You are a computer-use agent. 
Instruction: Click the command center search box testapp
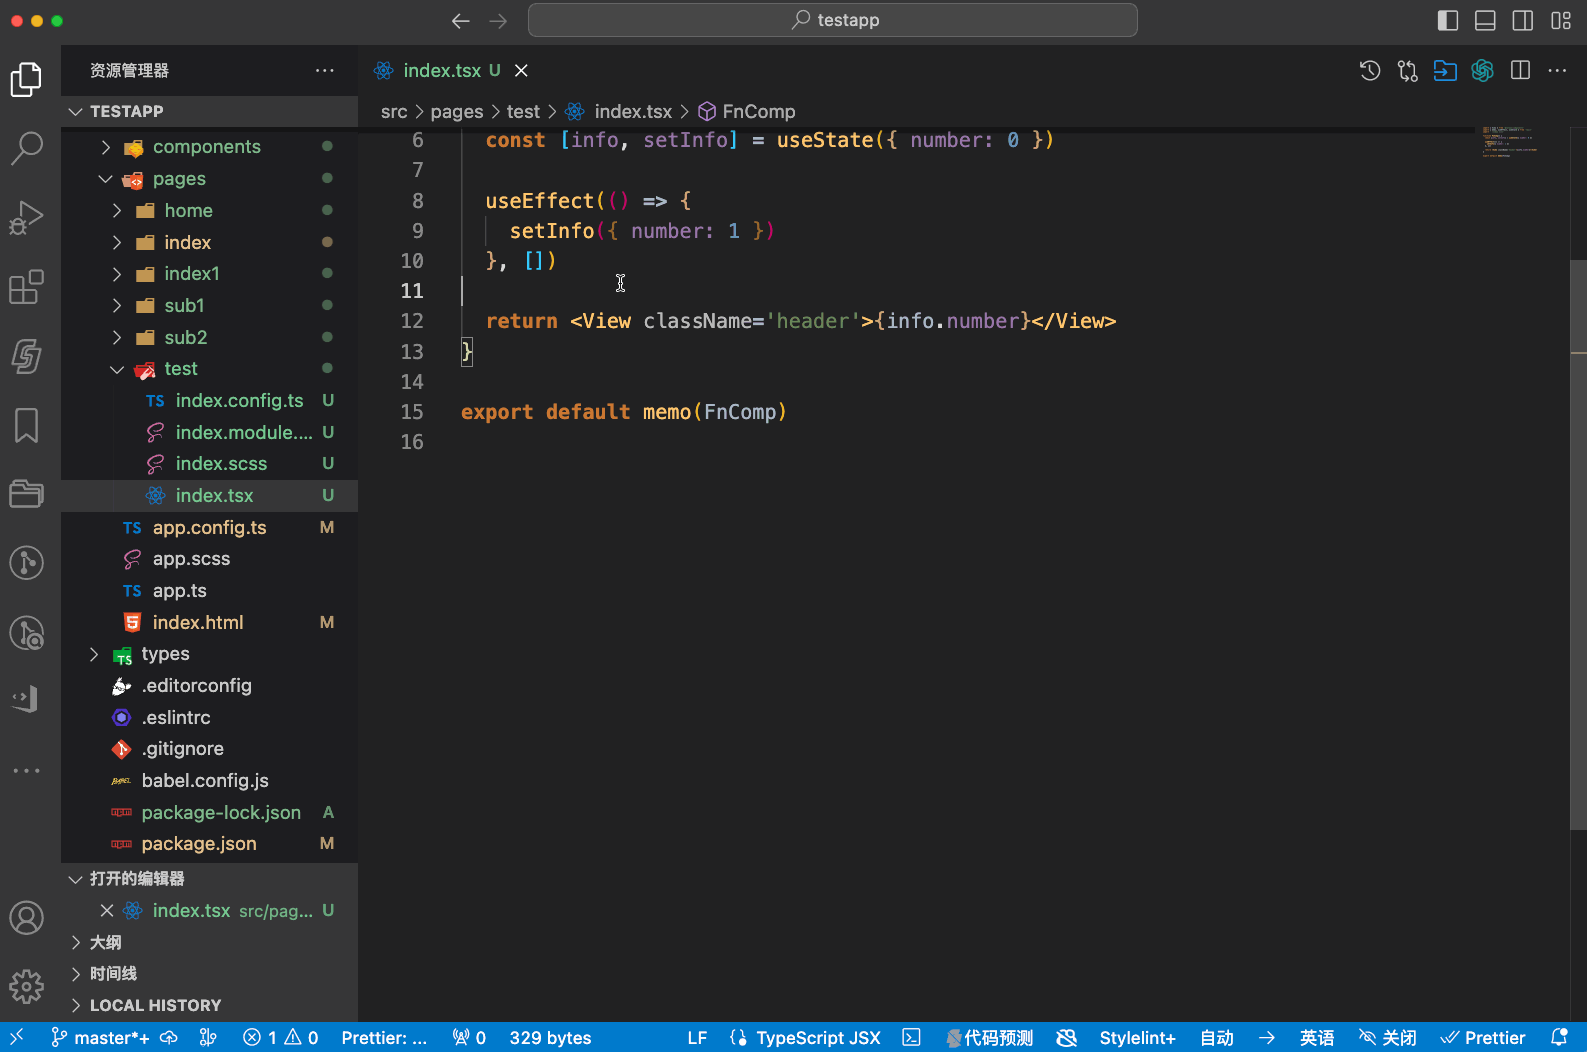click(832, 20)
